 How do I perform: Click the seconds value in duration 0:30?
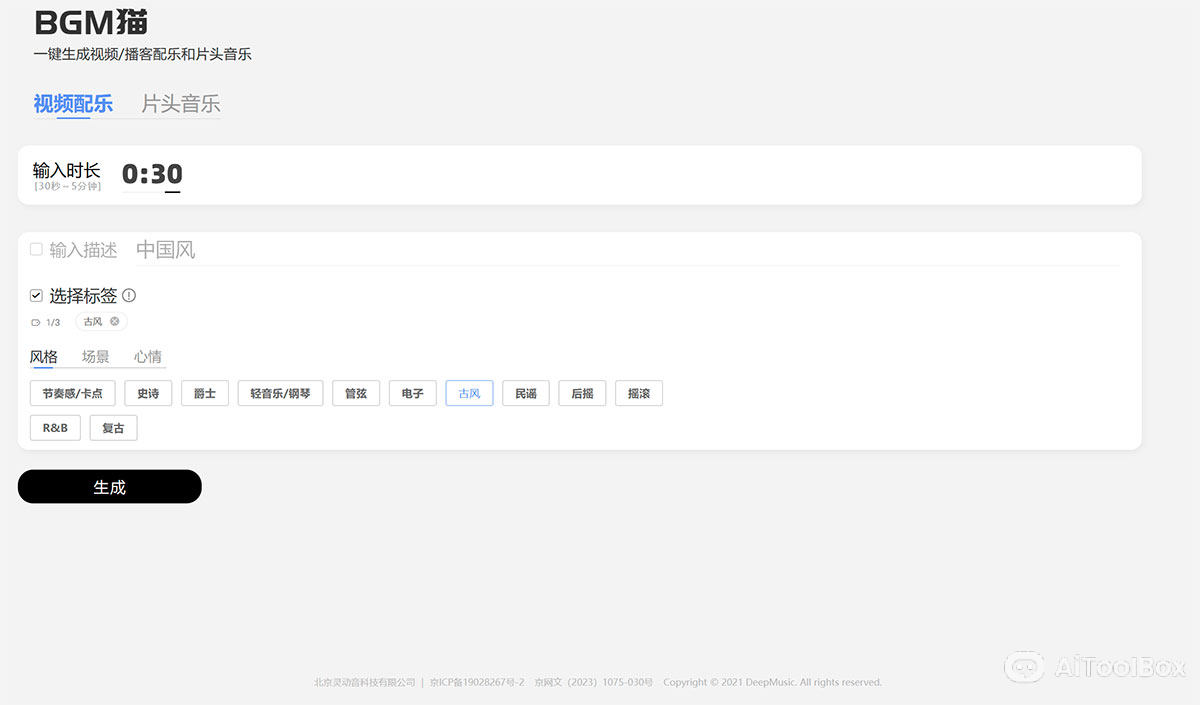(x=168, y=174)
